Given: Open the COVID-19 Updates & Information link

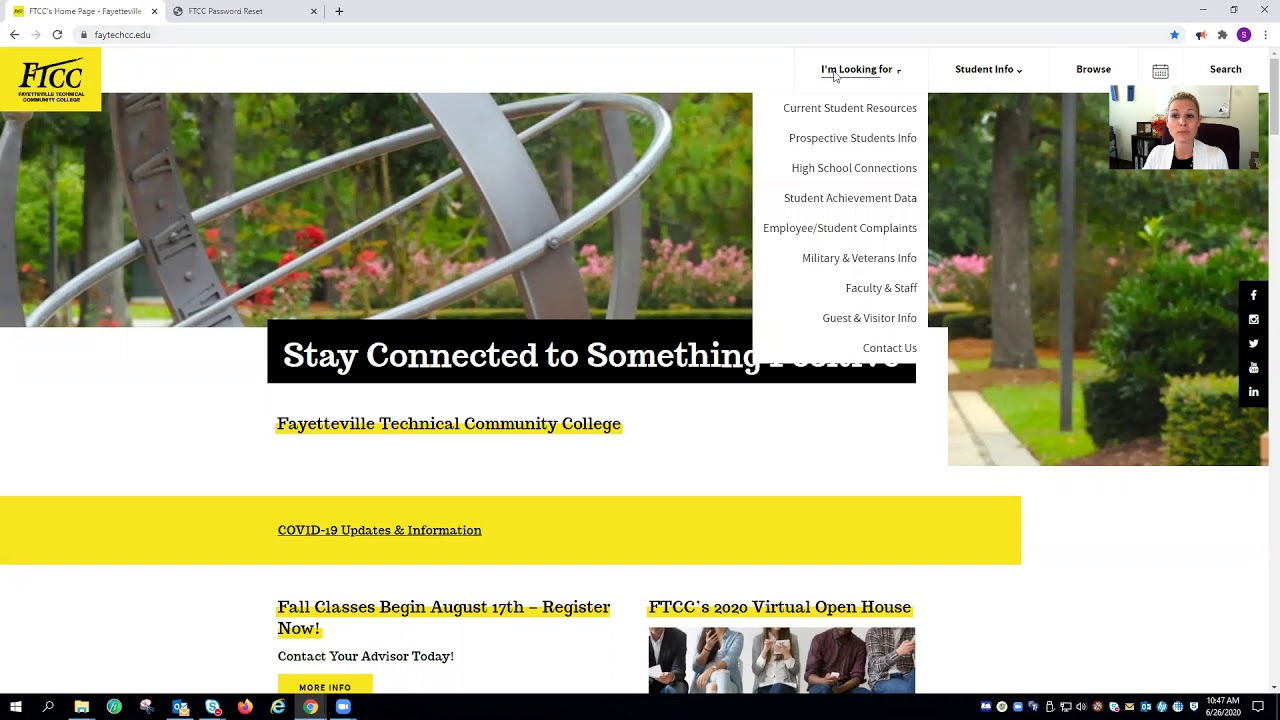Looking at the screenshot, I should [380, 531].
